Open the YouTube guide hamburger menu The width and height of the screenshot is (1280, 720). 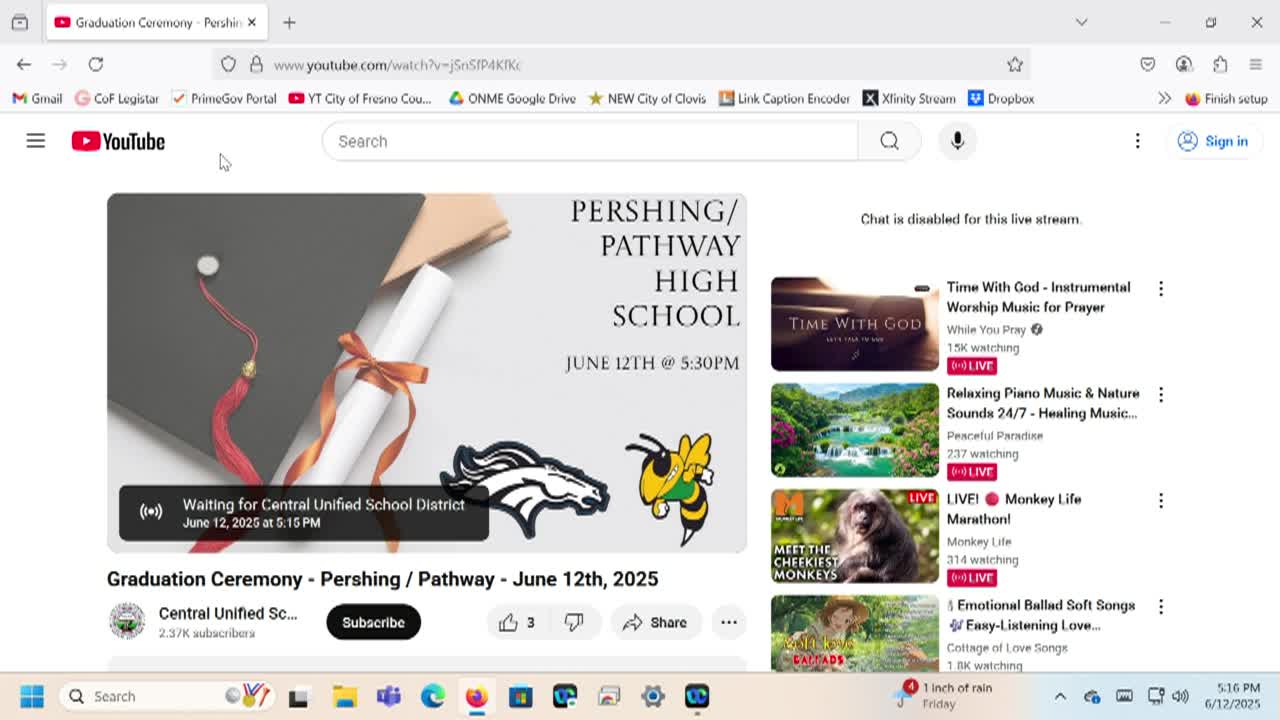point(35,141)
